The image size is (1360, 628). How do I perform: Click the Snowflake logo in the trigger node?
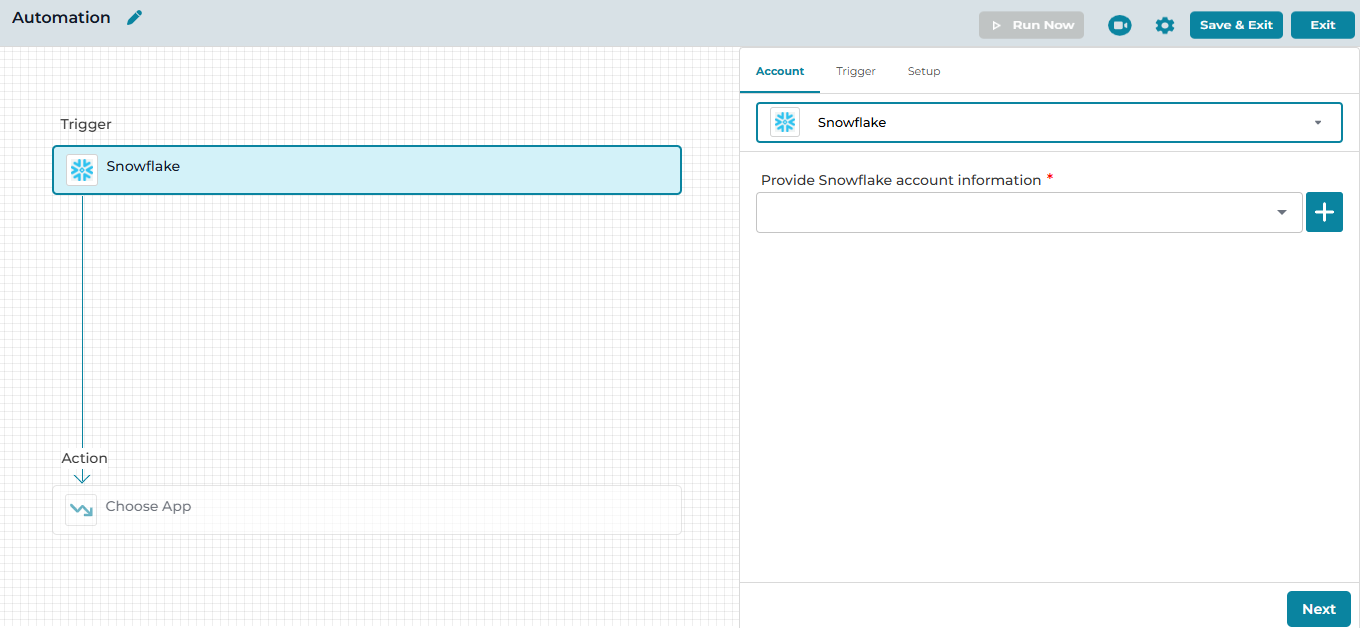(82, 170)
